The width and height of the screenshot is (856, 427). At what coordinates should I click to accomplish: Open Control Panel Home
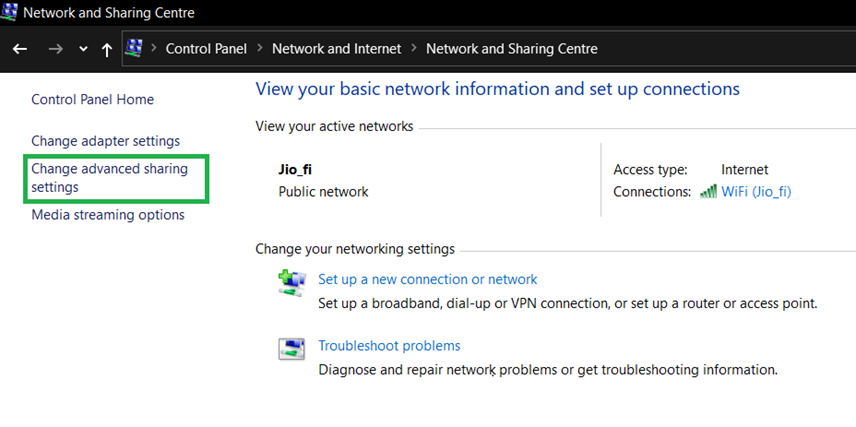[92, 99]
